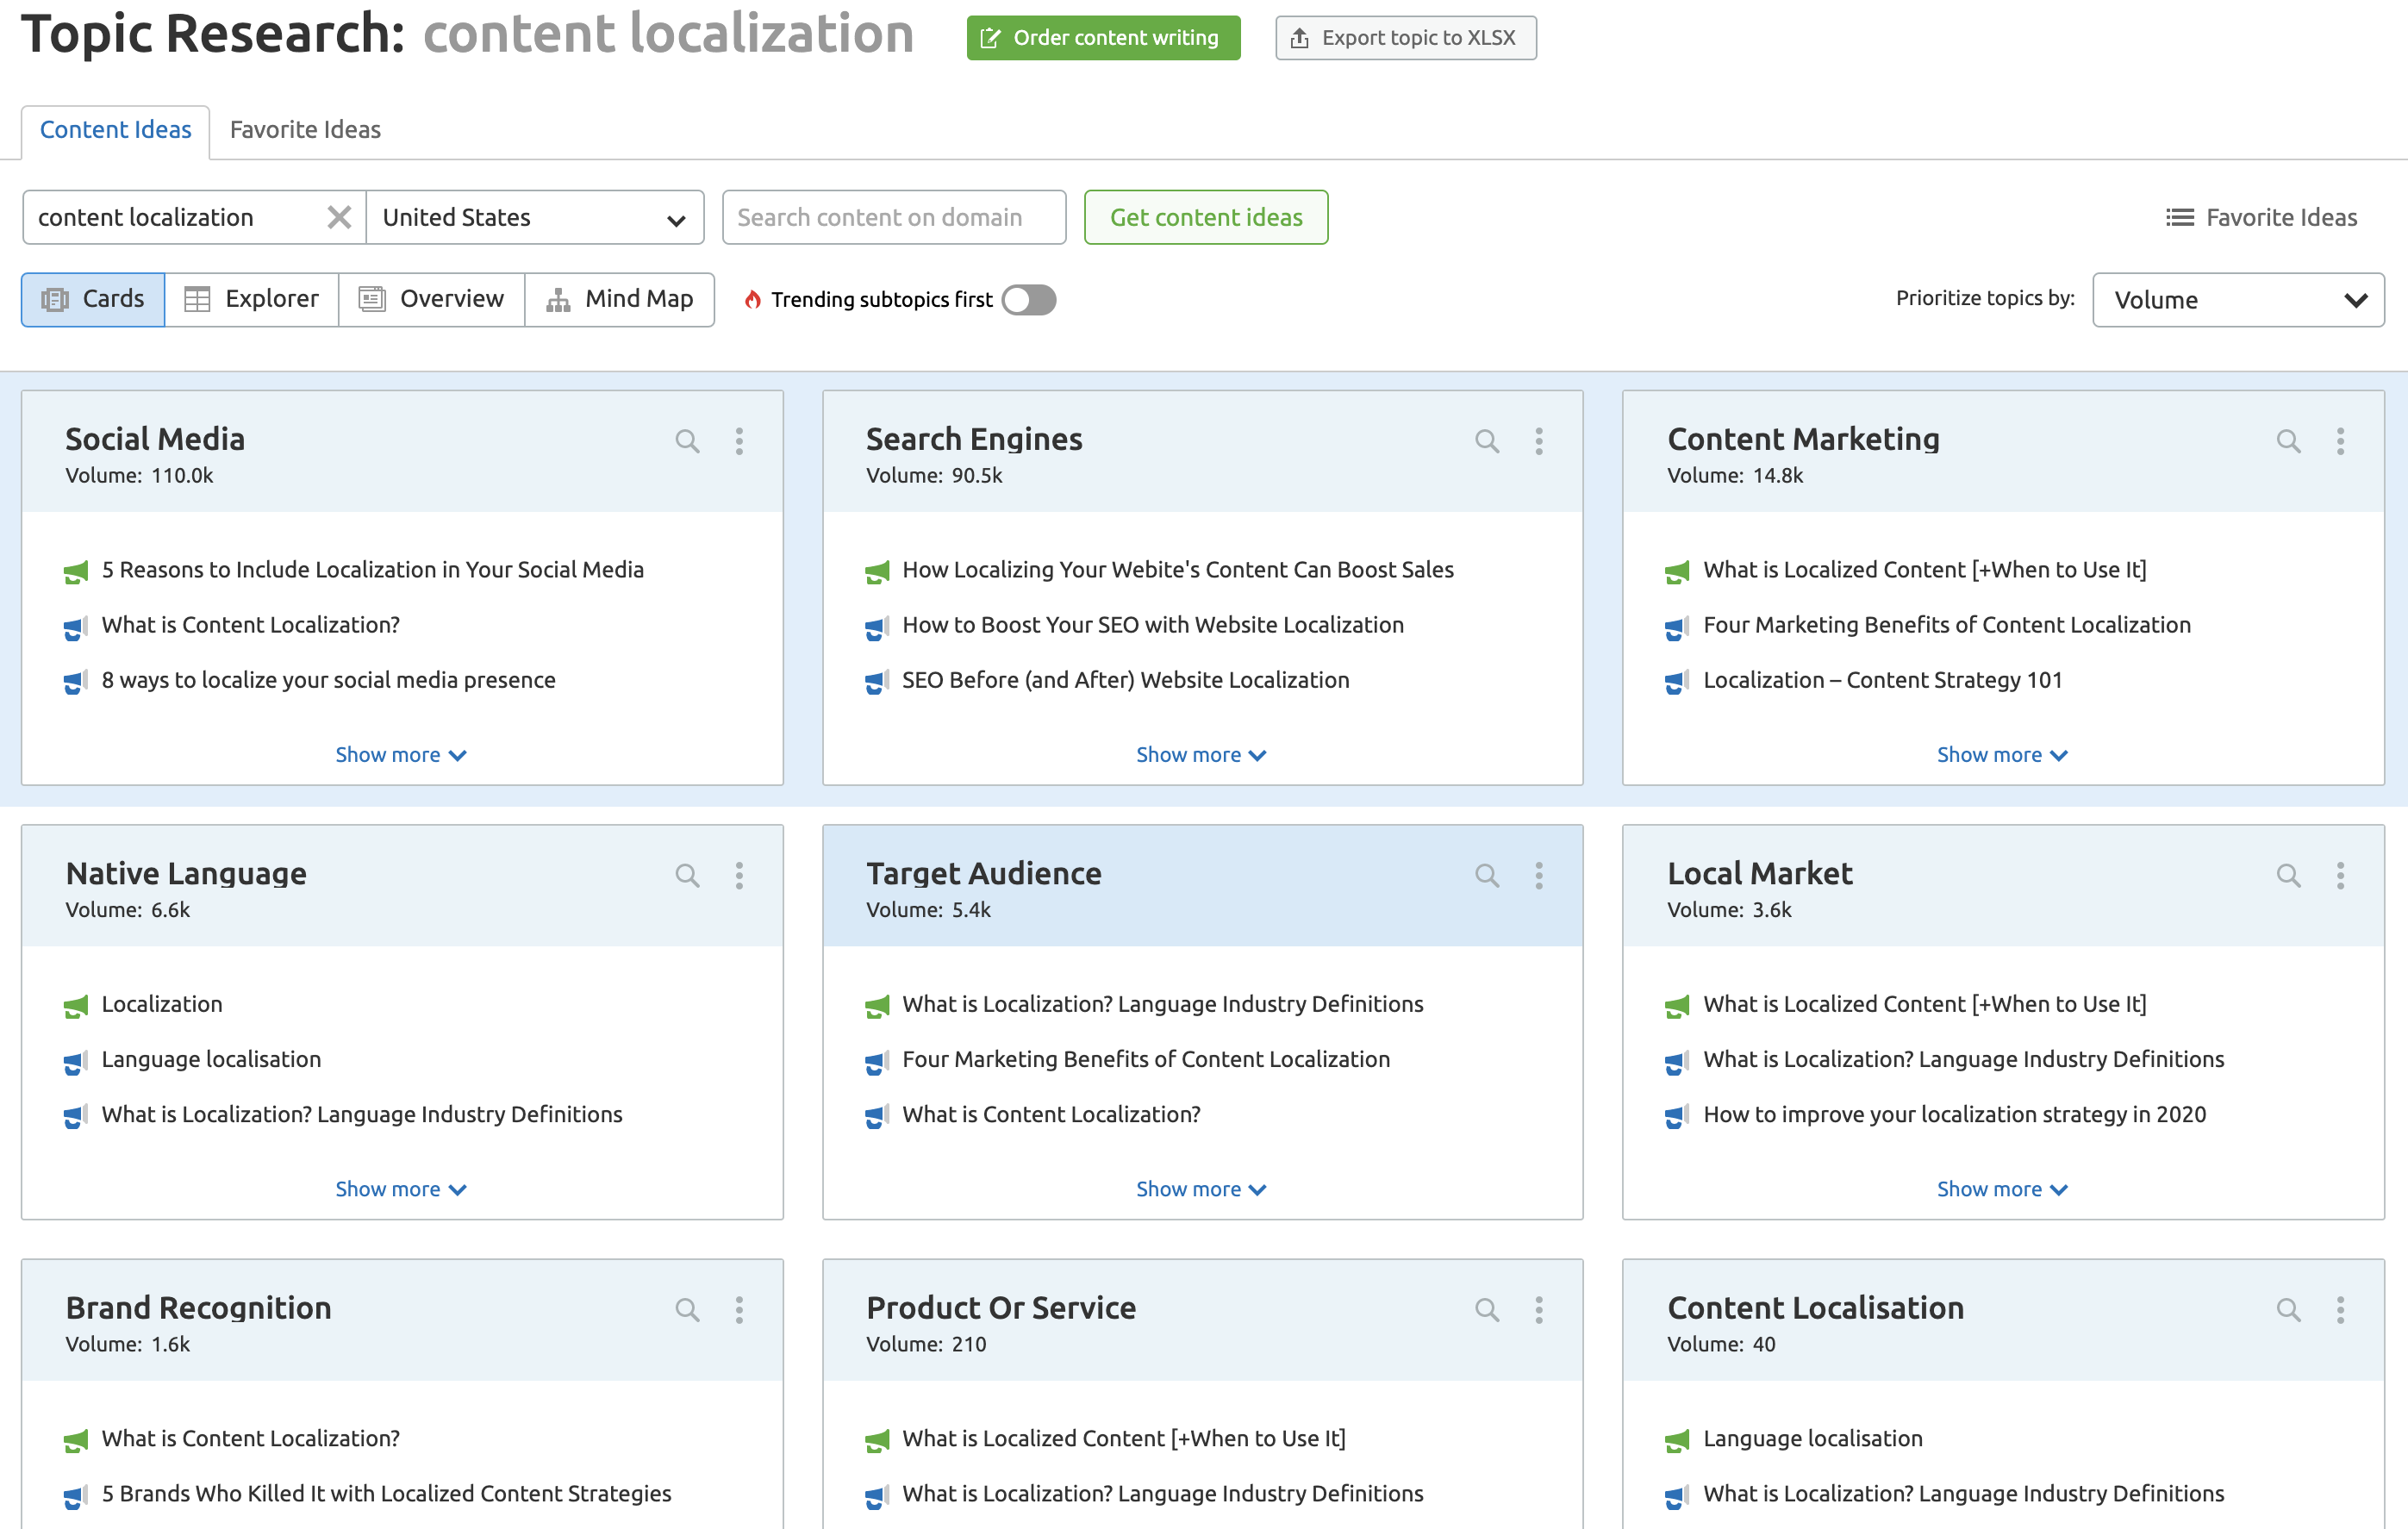2408x1529 pixels.
Task: Click the three-dot menu on Search Engines card
Action: pos(1539,440)
